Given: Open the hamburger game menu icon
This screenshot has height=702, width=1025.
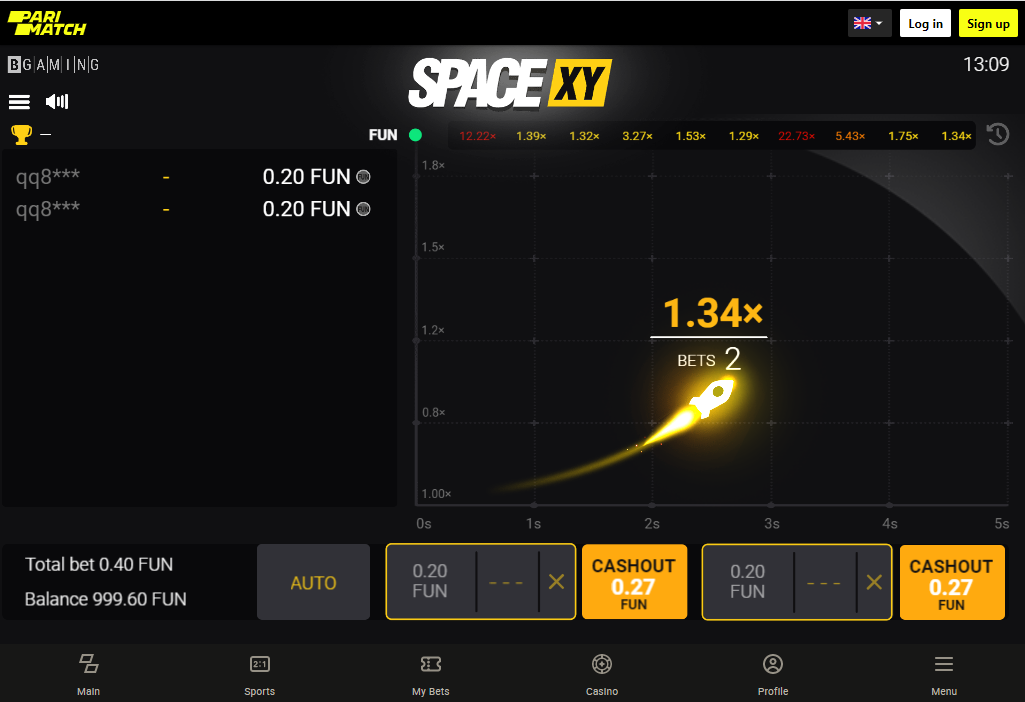Looking at the screenshot, I should pos(19,101).
